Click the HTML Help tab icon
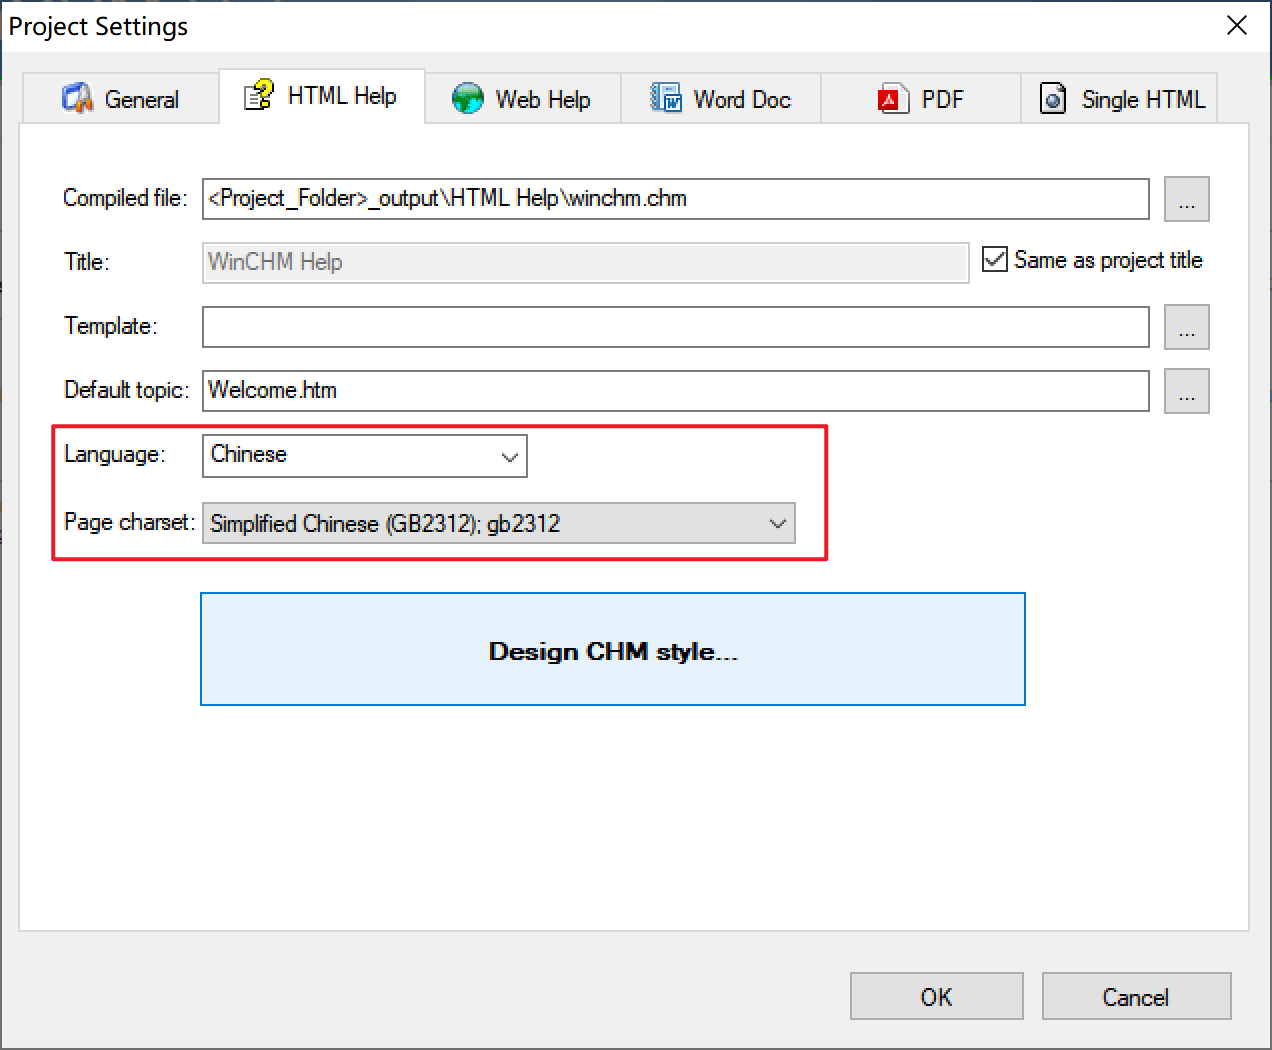The height and width of the screenshot is (1050, 1272). (259, 96)
